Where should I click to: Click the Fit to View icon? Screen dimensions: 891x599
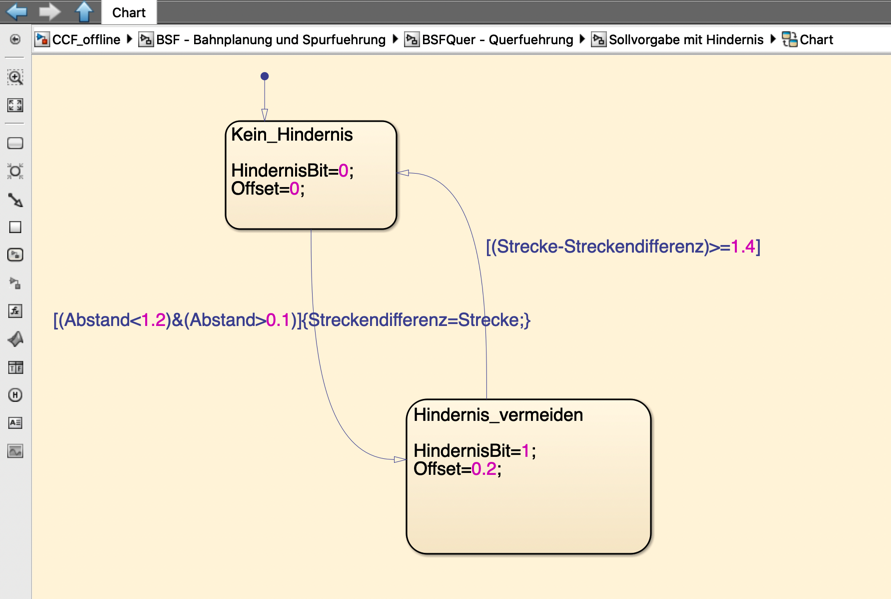tap(15, 105)
